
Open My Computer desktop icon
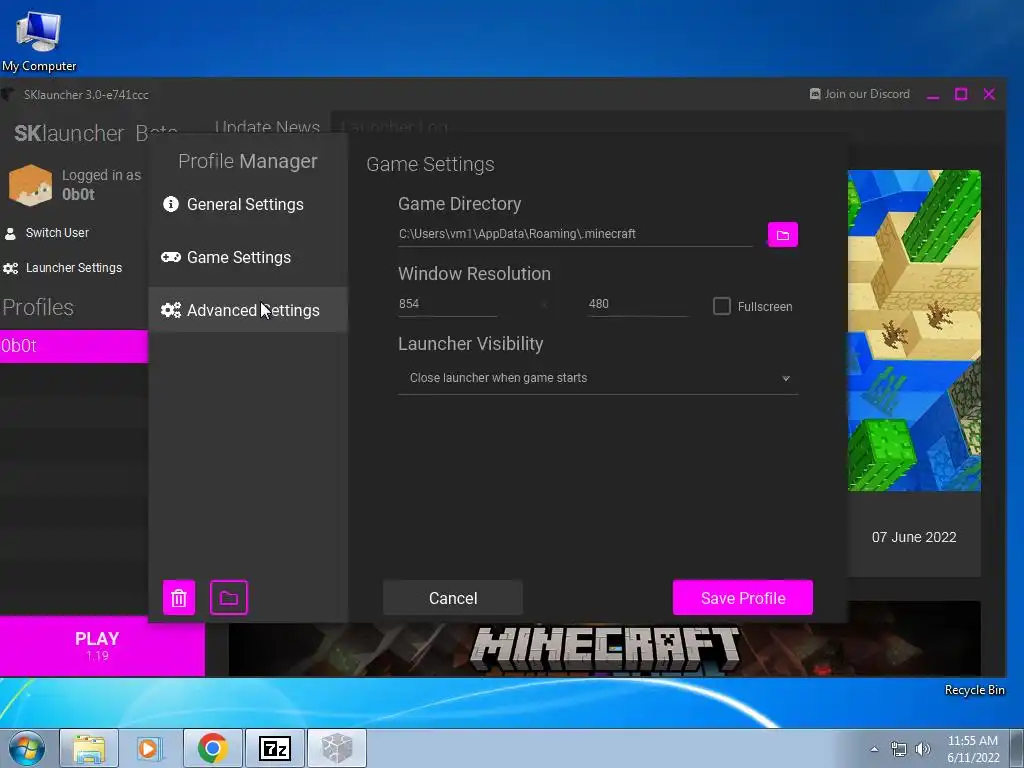click(x=39, y=39)
